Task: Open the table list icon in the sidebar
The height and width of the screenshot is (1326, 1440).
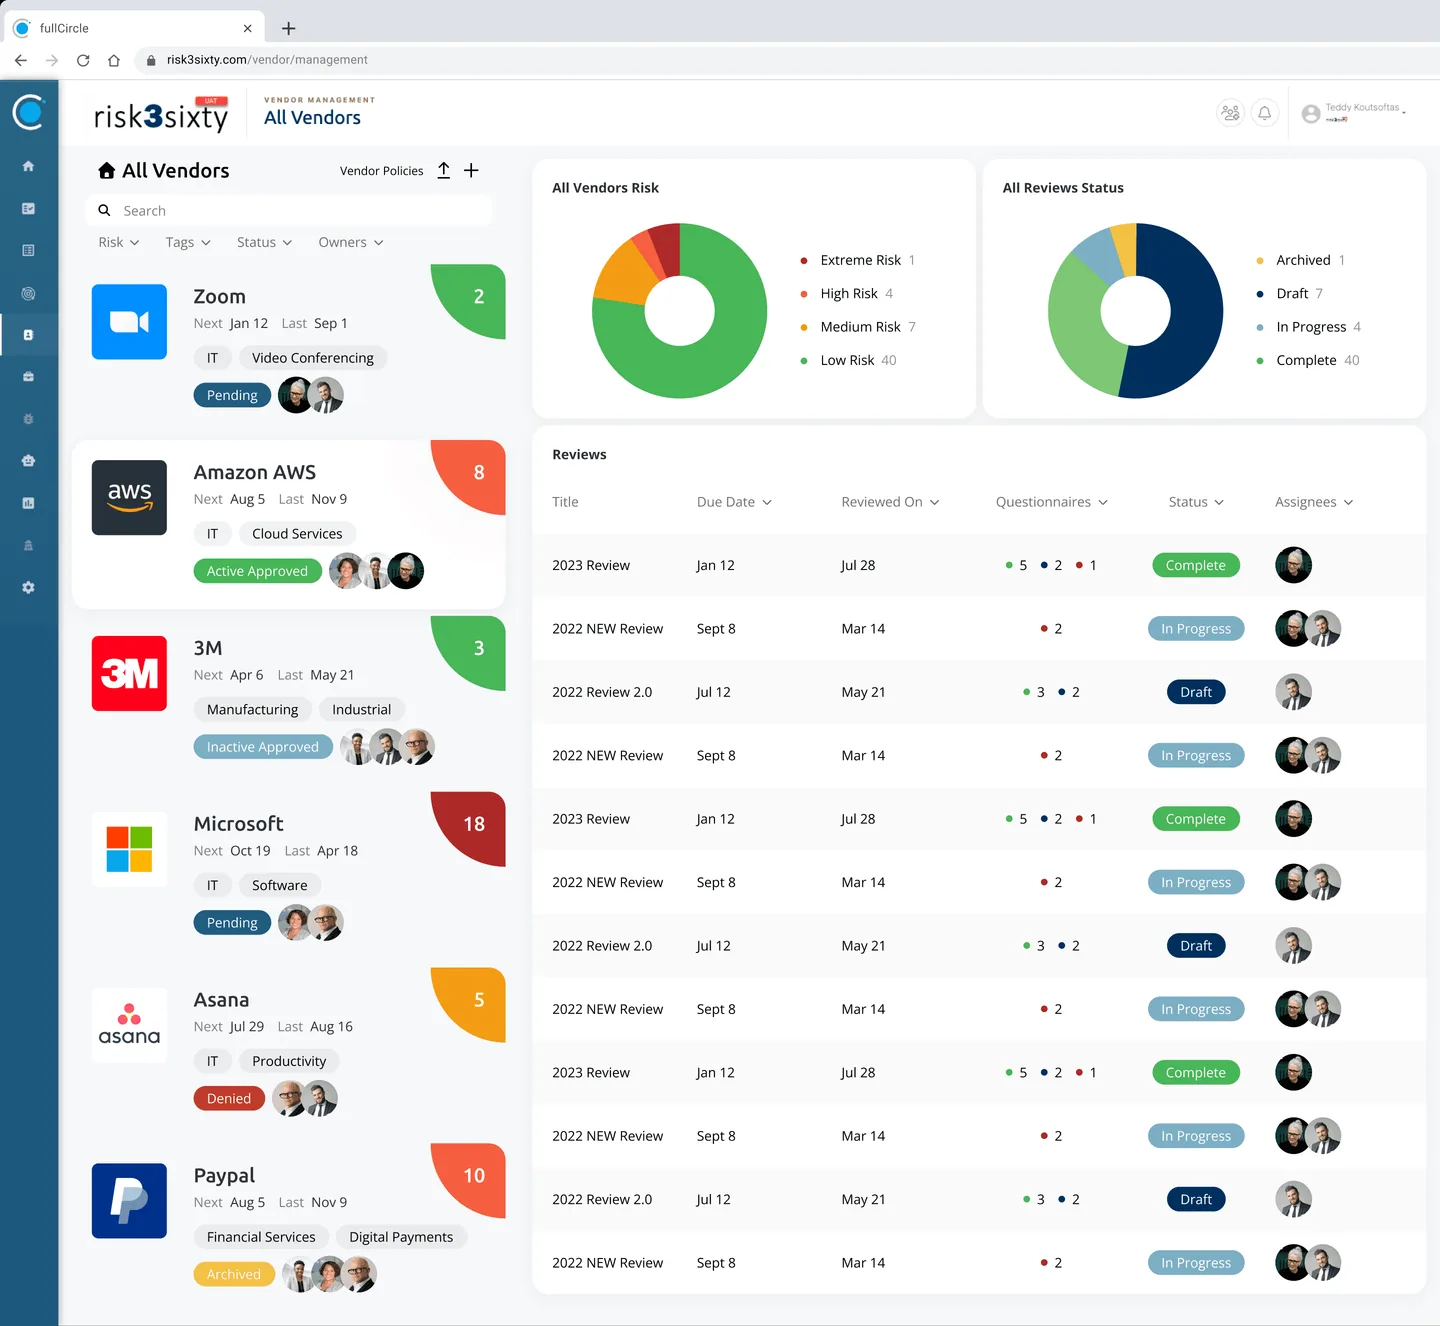Action: 28,250
